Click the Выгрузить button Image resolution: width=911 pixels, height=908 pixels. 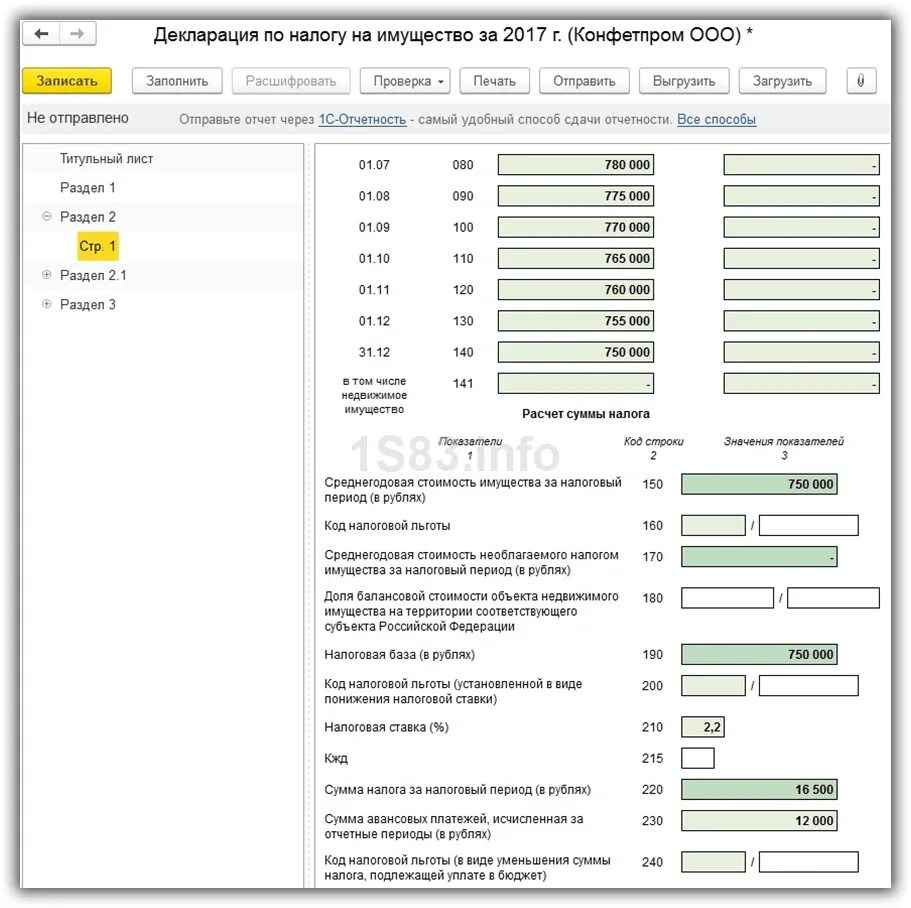pyautogui.click(x=684, y=81)
